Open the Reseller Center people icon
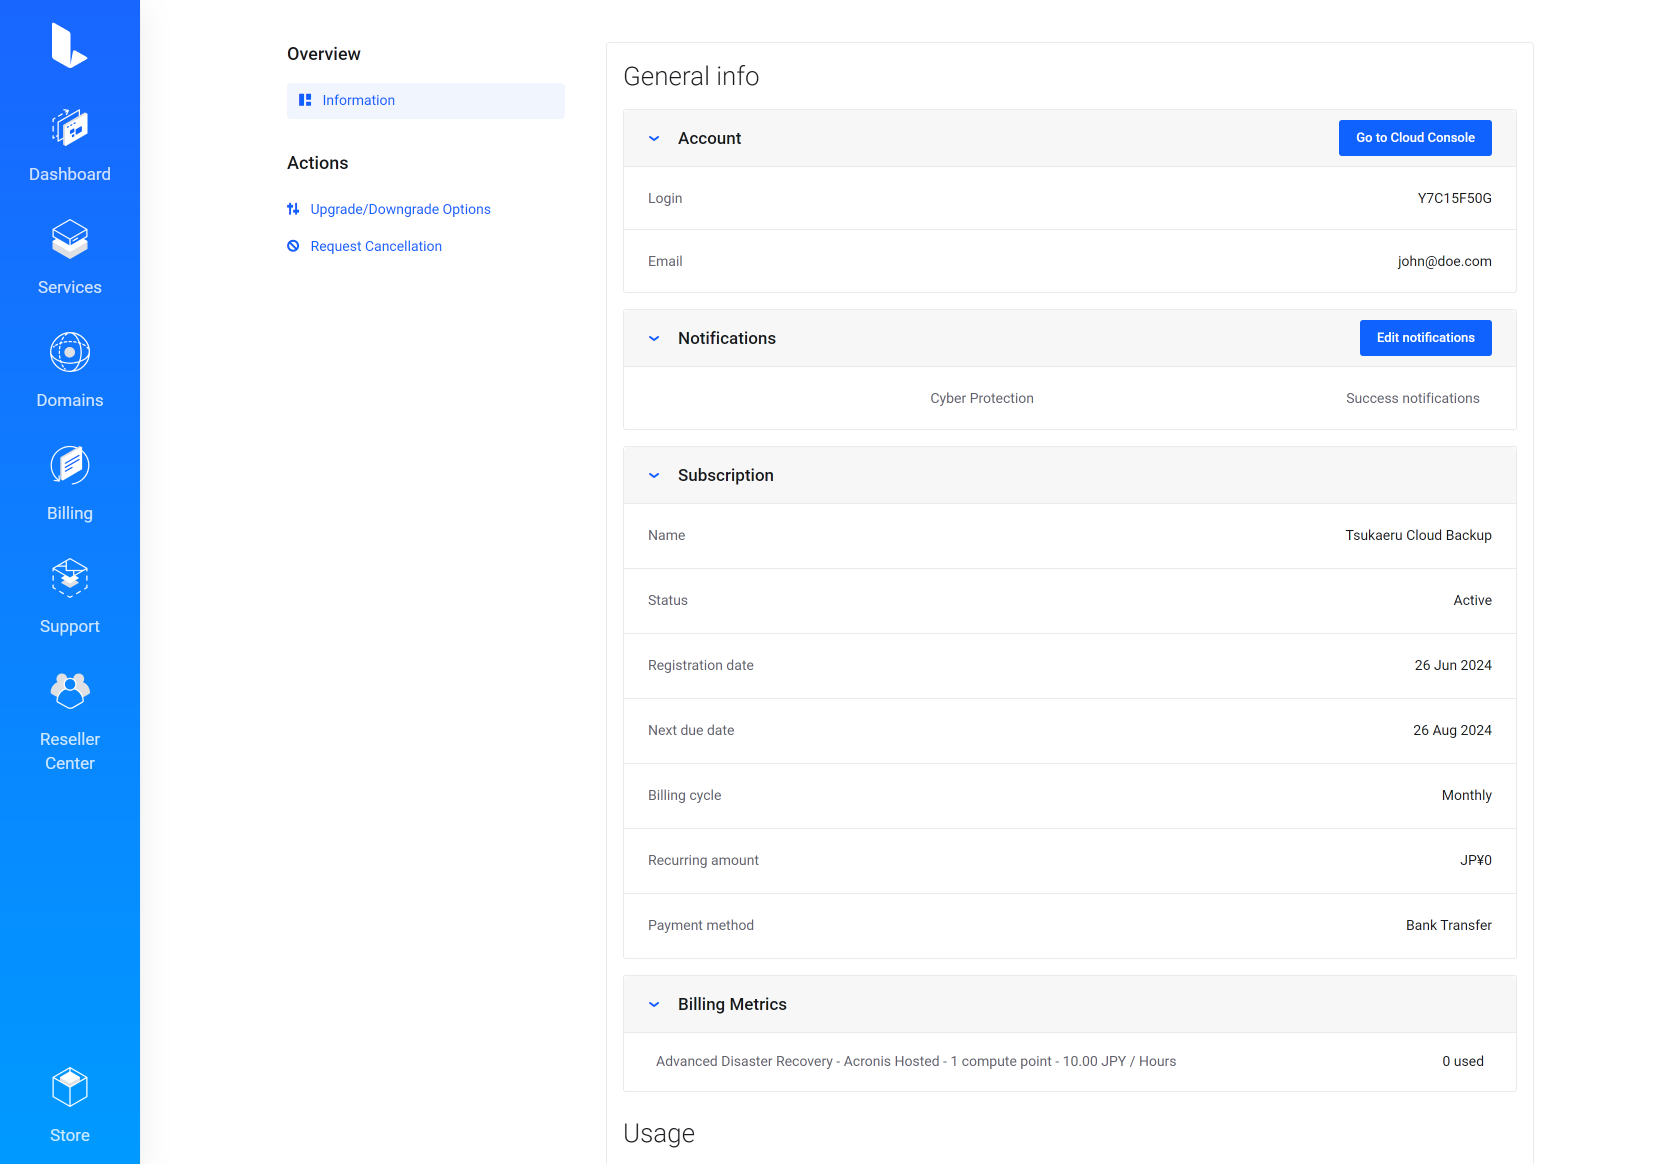 (x=70, y=691)
